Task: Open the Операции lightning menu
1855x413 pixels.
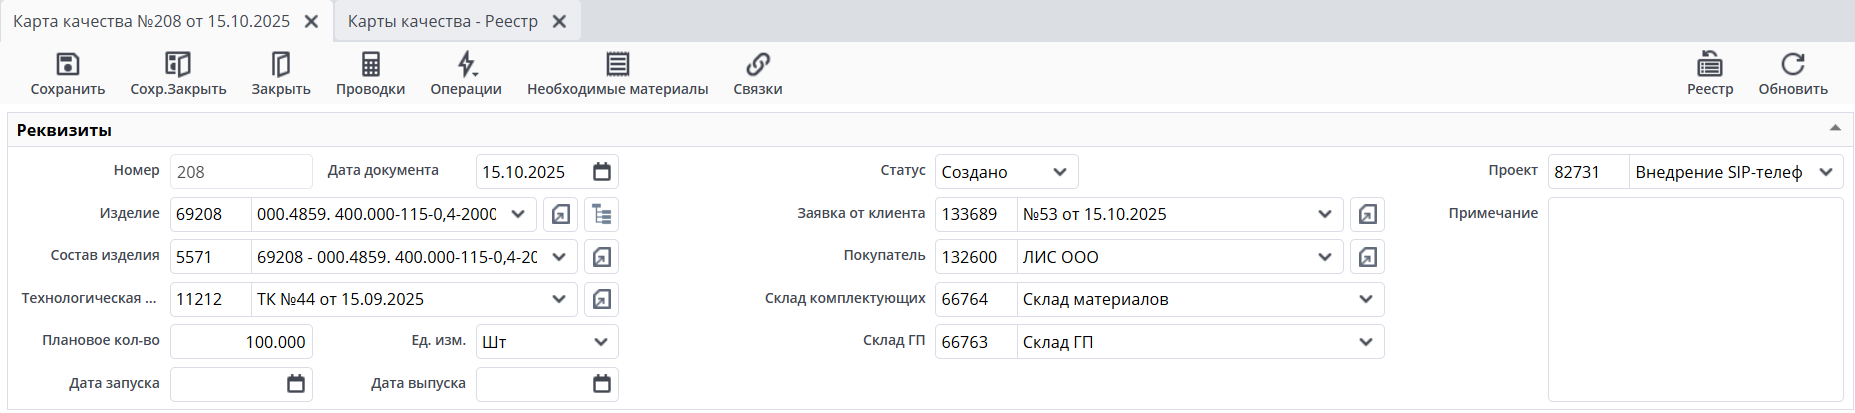Action: coord(466,65)
